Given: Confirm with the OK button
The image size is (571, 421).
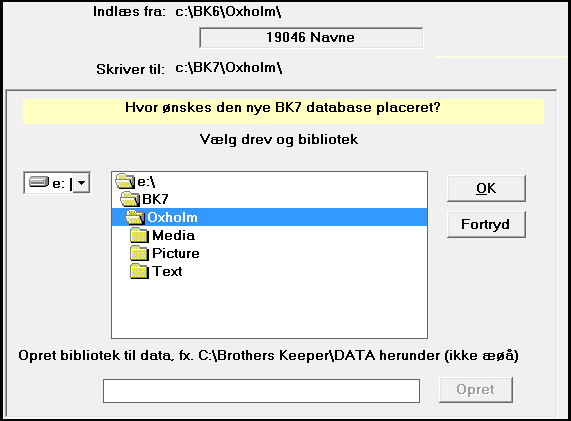Looking at the screenshot, I should [486, 188].
